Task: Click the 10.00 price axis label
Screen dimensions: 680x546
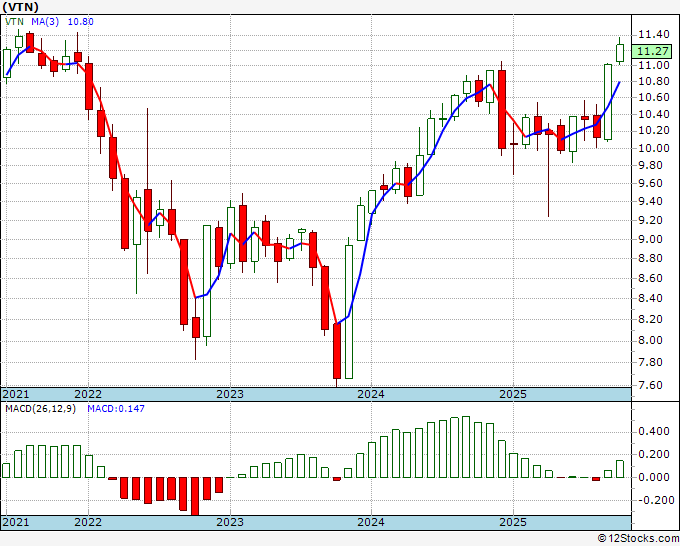Action: [x=654, y=148]
